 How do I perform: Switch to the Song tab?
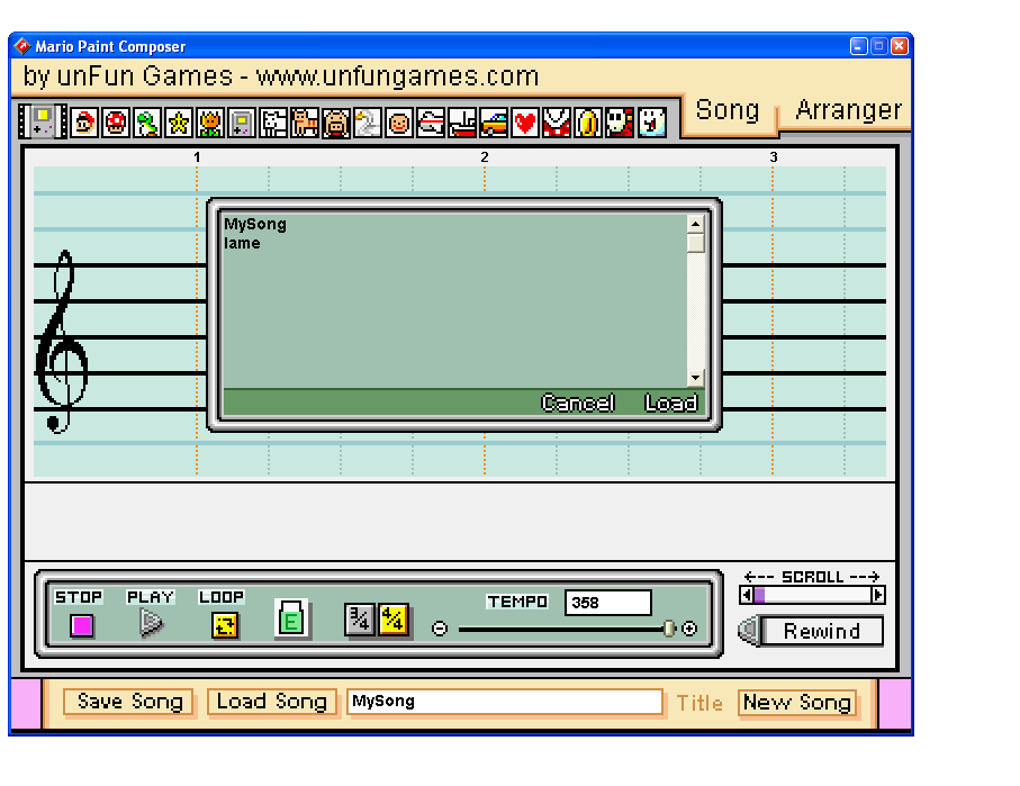coord(727,110)
